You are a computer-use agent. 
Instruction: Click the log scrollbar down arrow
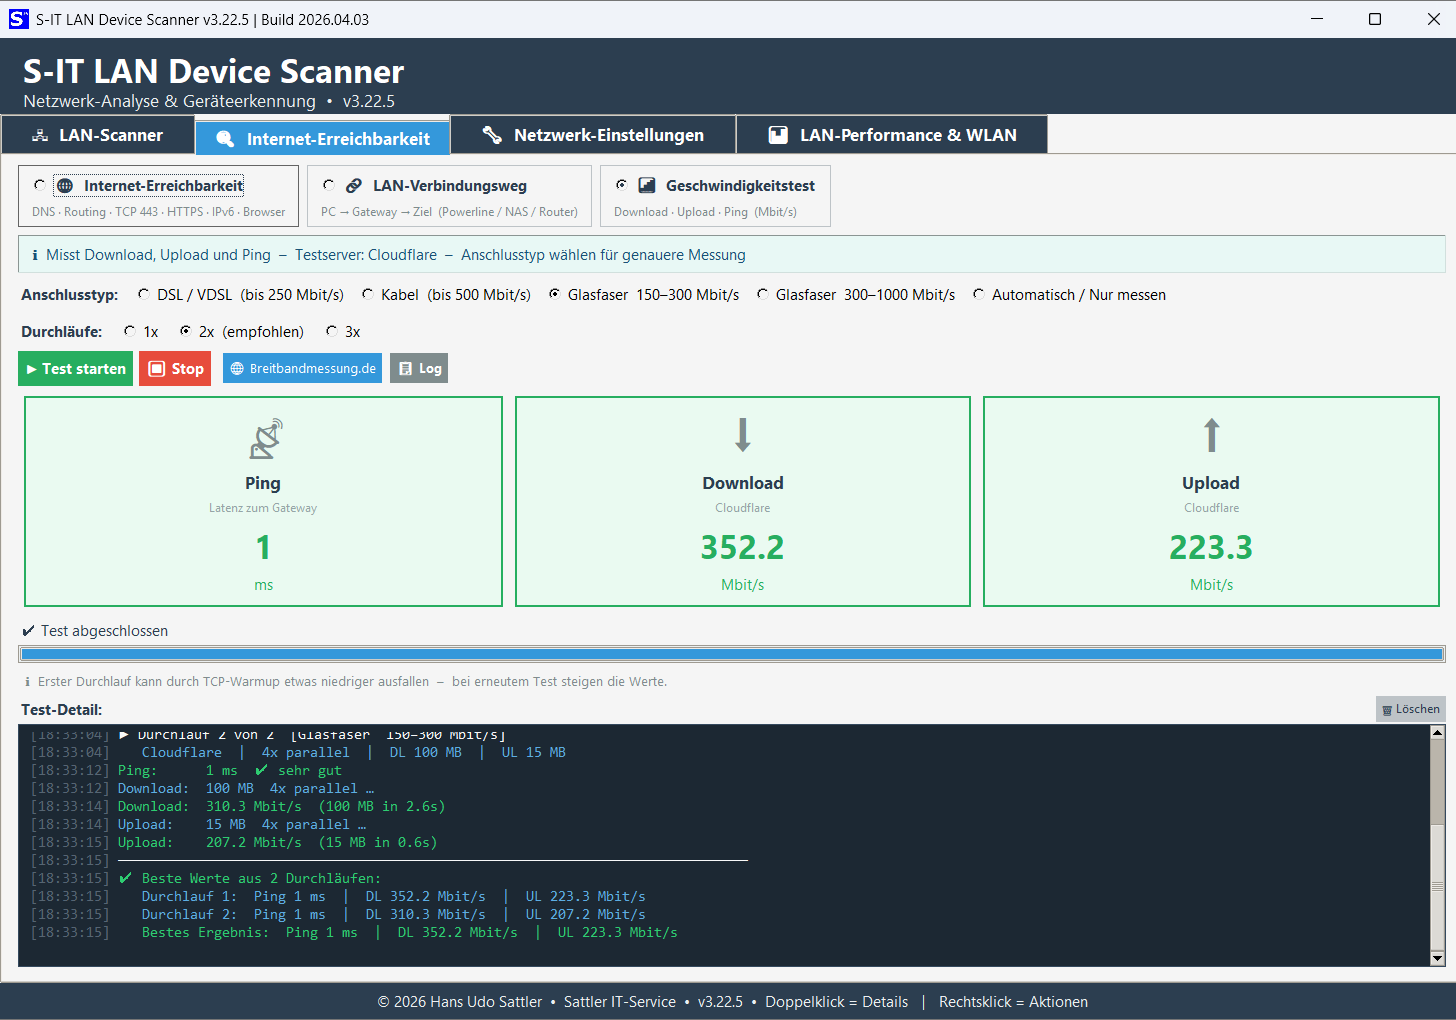click(1437, 958)
